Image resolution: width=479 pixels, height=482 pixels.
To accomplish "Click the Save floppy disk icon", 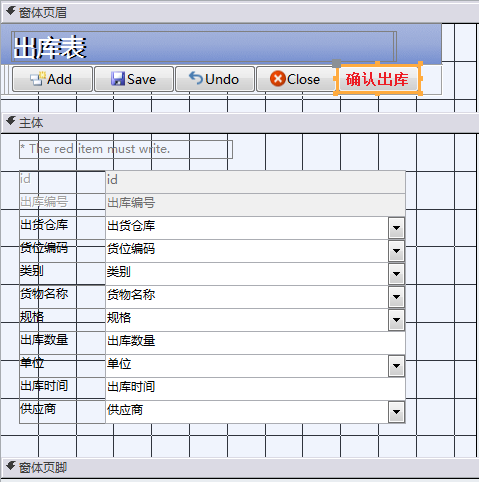I will [118, 79].
